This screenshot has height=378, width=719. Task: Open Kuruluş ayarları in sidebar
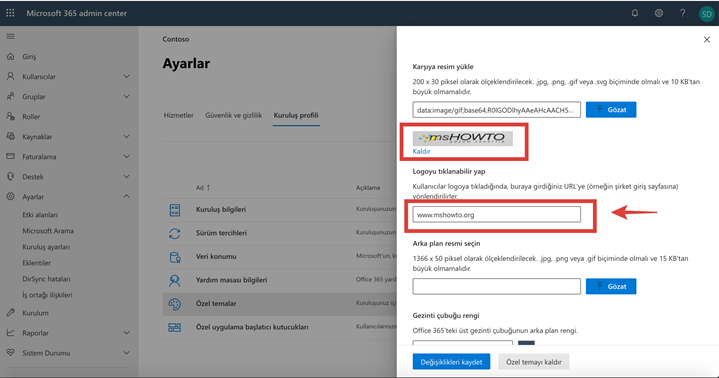coord(46,247)
